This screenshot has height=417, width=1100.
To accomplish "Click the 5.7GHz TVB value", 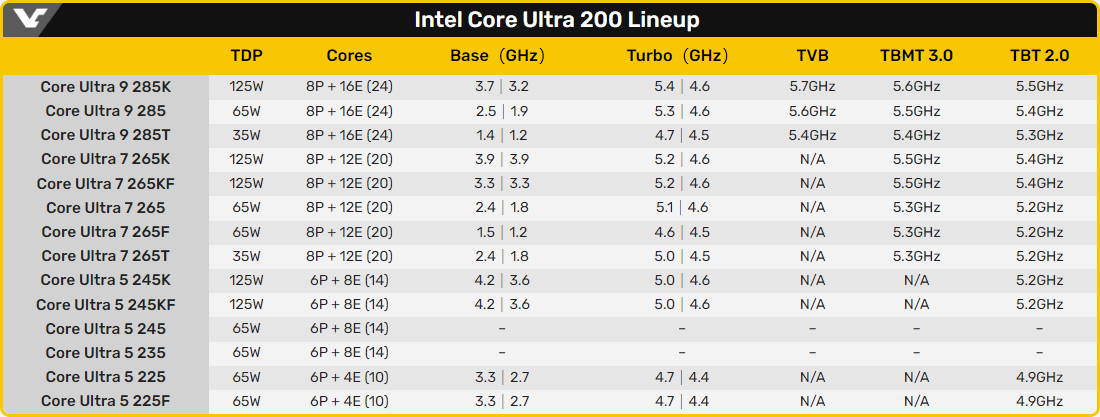I will 812,87.
